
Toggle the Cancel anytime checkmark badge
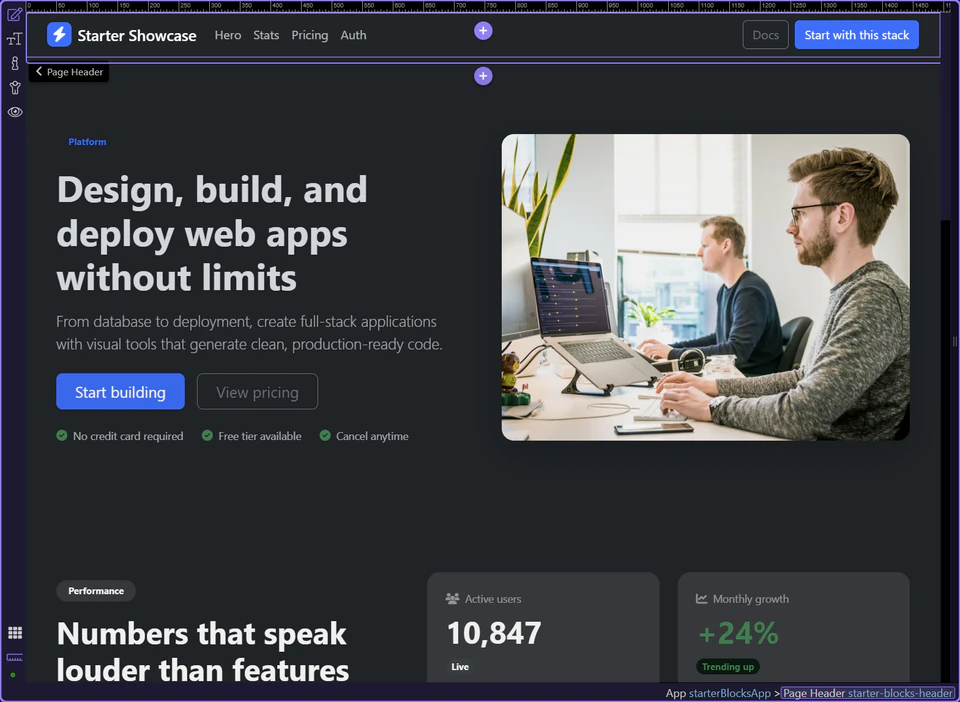[325, 436]
